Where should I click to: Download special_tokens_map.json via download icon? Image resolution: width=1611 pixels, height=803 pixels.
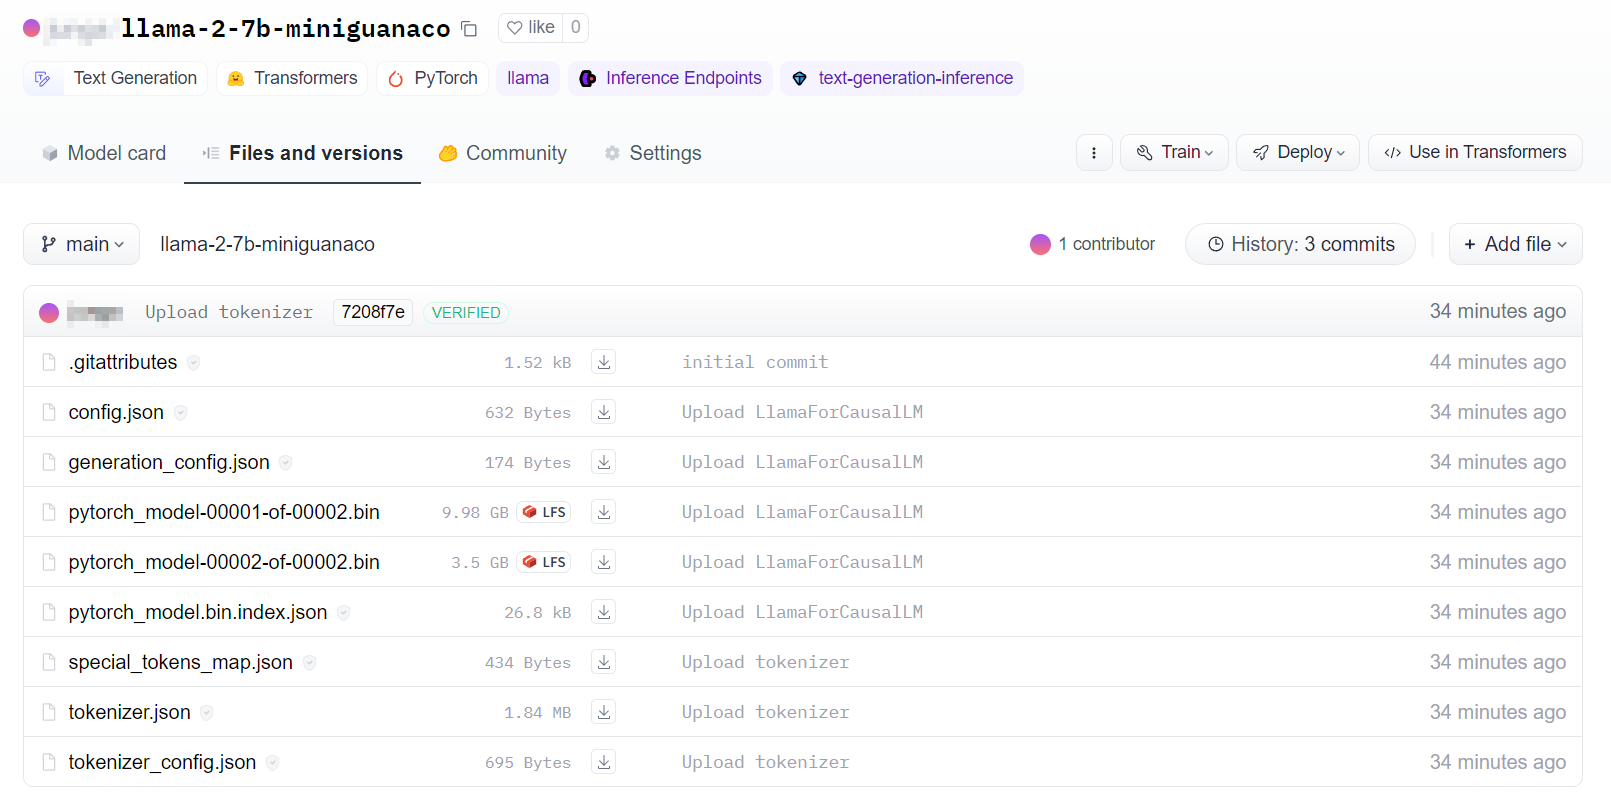tap(603, 662)
